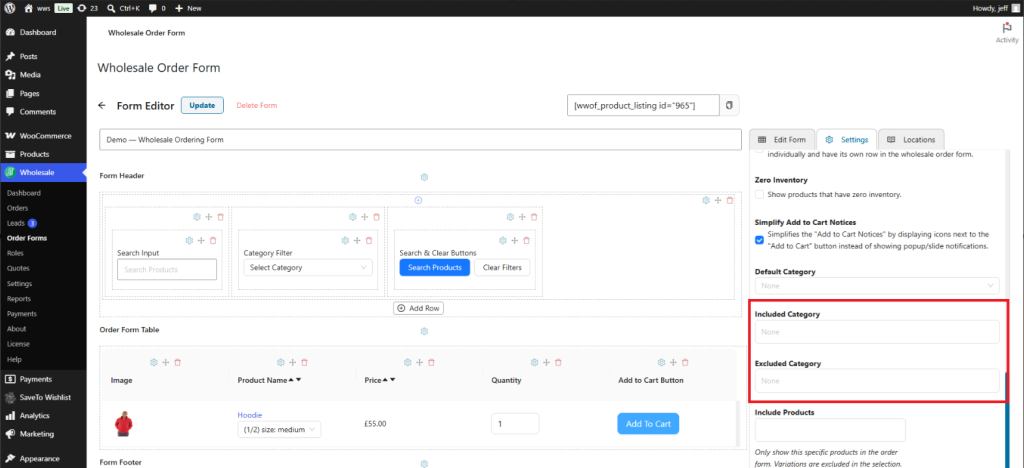Click the back arrow beside Form Editor
This screenshot has width=1024, height=468.
[102, 105]
